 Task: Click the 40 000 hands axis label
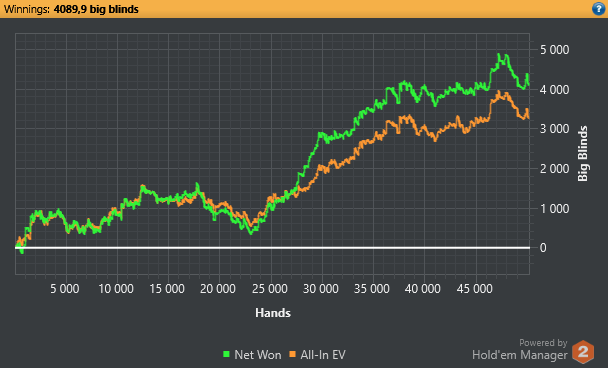click(x=423, y=289)
